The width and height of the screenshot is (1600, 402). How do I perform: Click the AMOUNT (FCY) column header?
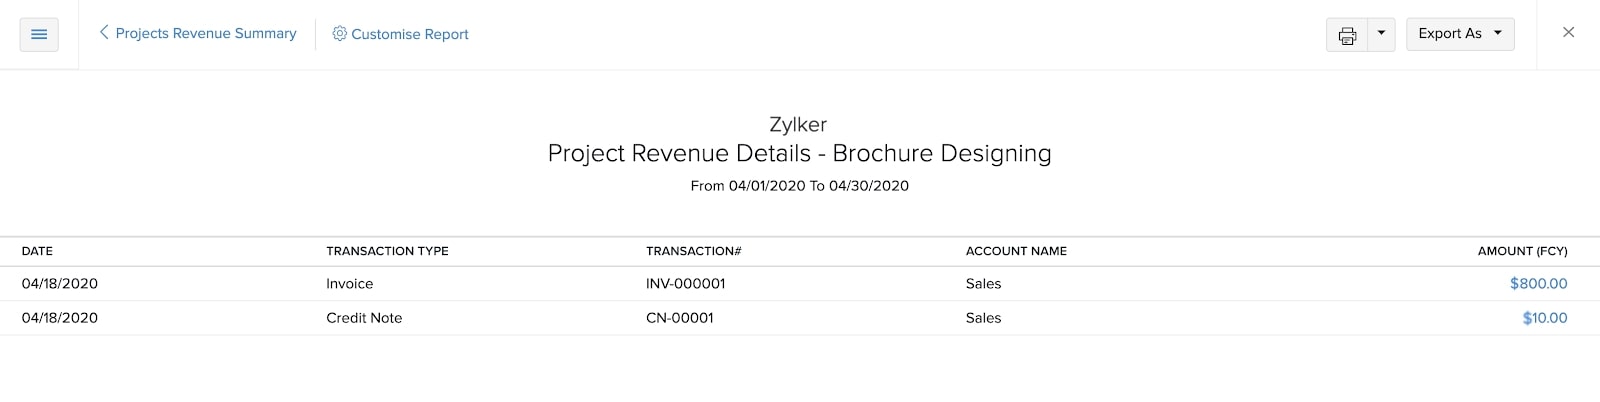1522,251
